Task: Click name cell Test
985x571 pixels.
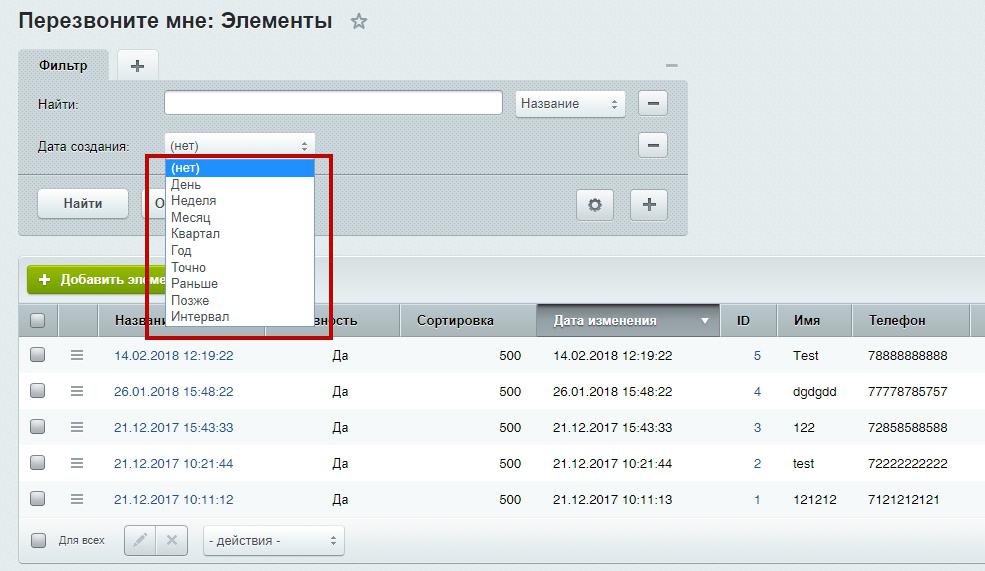Action: point(805,356)
